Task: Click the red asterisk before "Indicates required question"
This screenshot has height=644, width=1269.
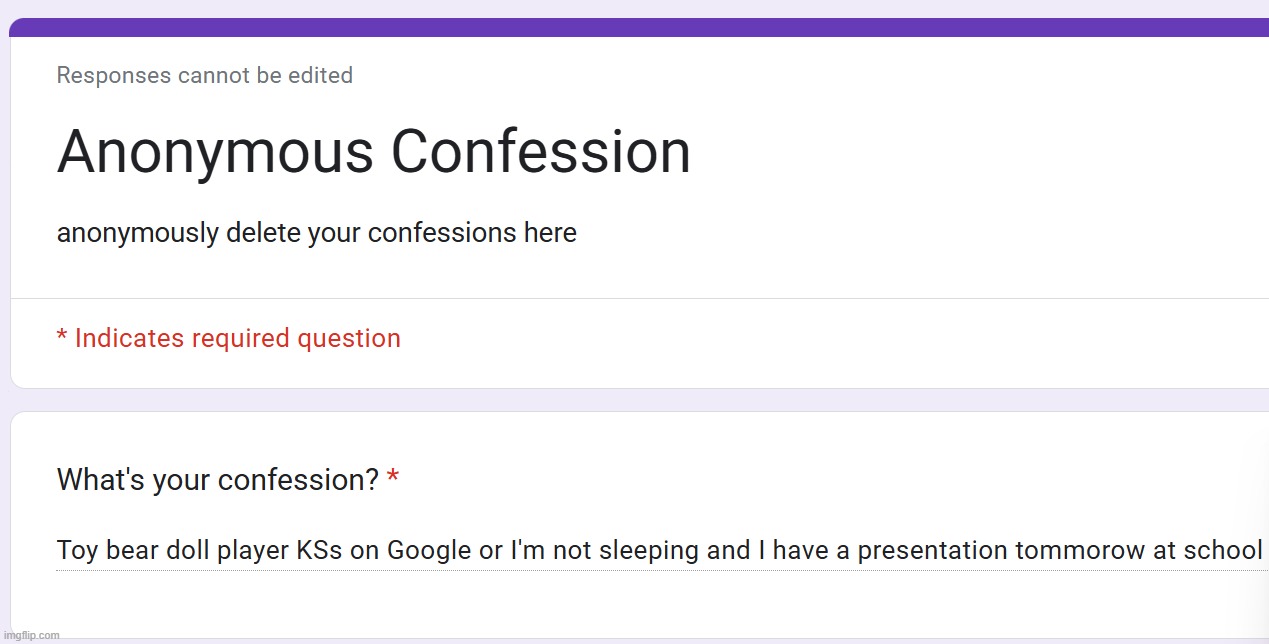Action: click(62, 337)
